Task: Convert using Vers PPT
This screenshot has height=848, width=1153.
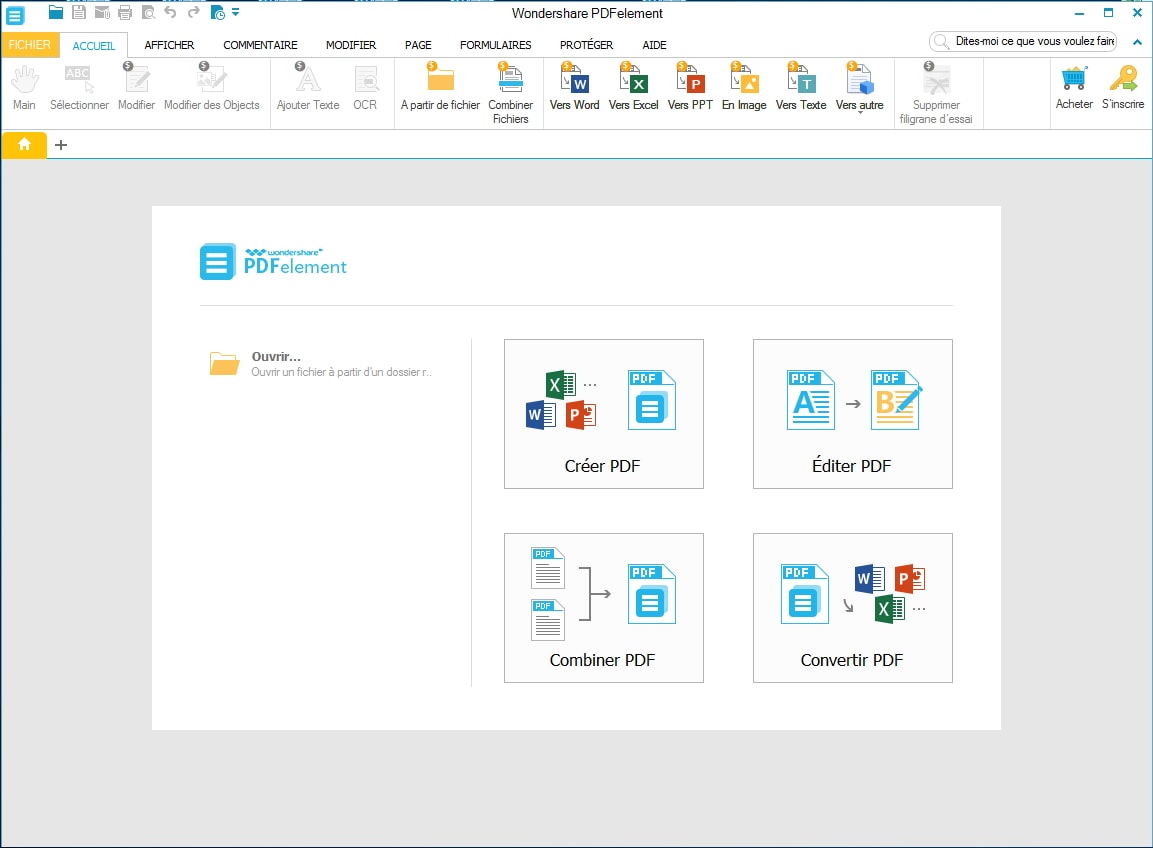Action: pyautogui.click(x=690, y=88)
